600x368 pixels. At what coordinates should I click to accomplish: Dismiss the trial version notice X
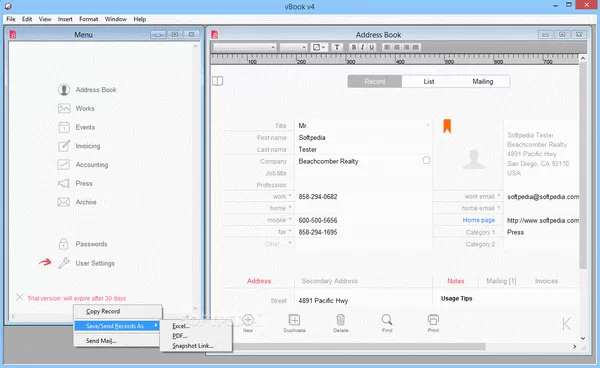pos(20,297)
